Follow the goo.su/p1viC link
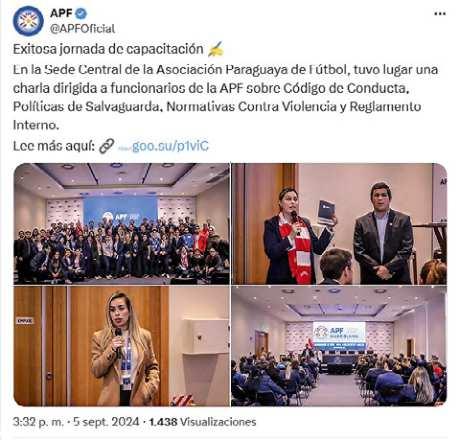This screenshot has width=459, height=440. (x=170, y=146)
